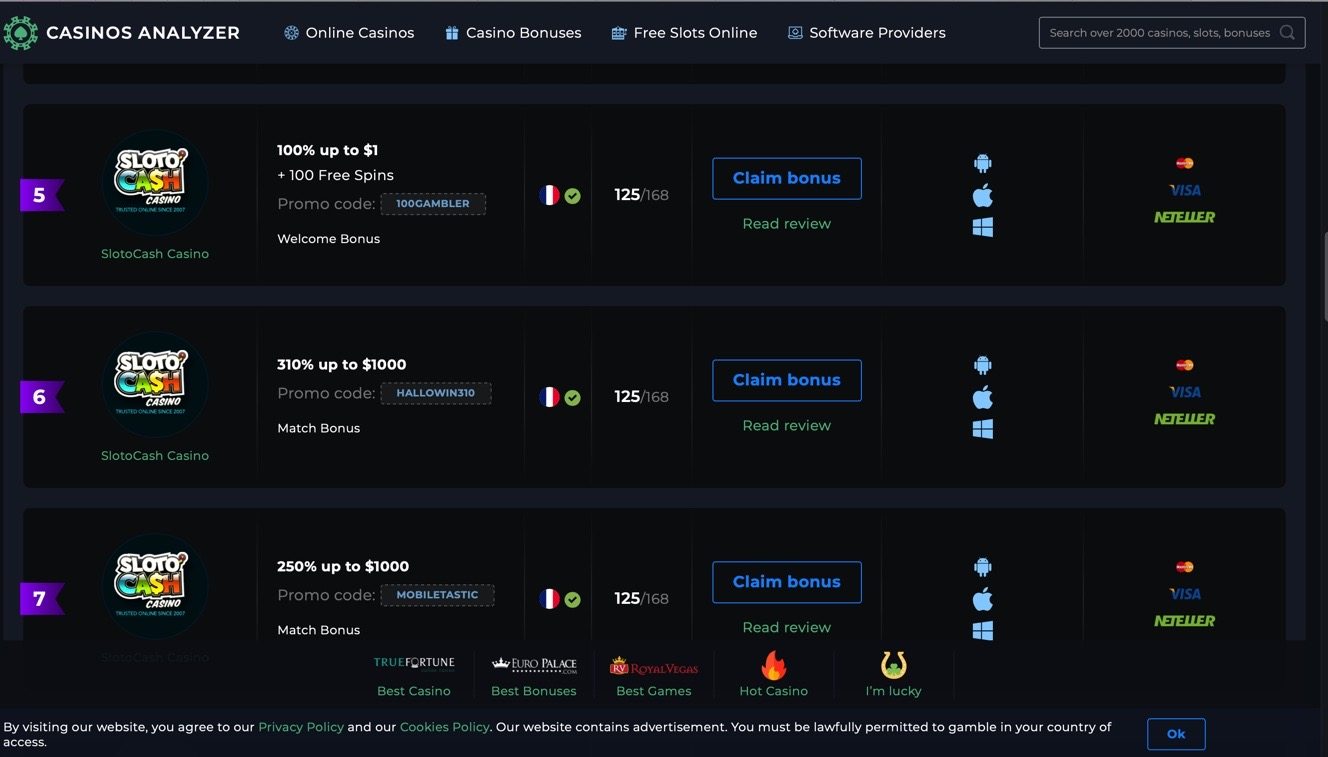Click Welcome Bonus label in row 5
Viewport: 1328px width, 757px height.
pos(329,239)
